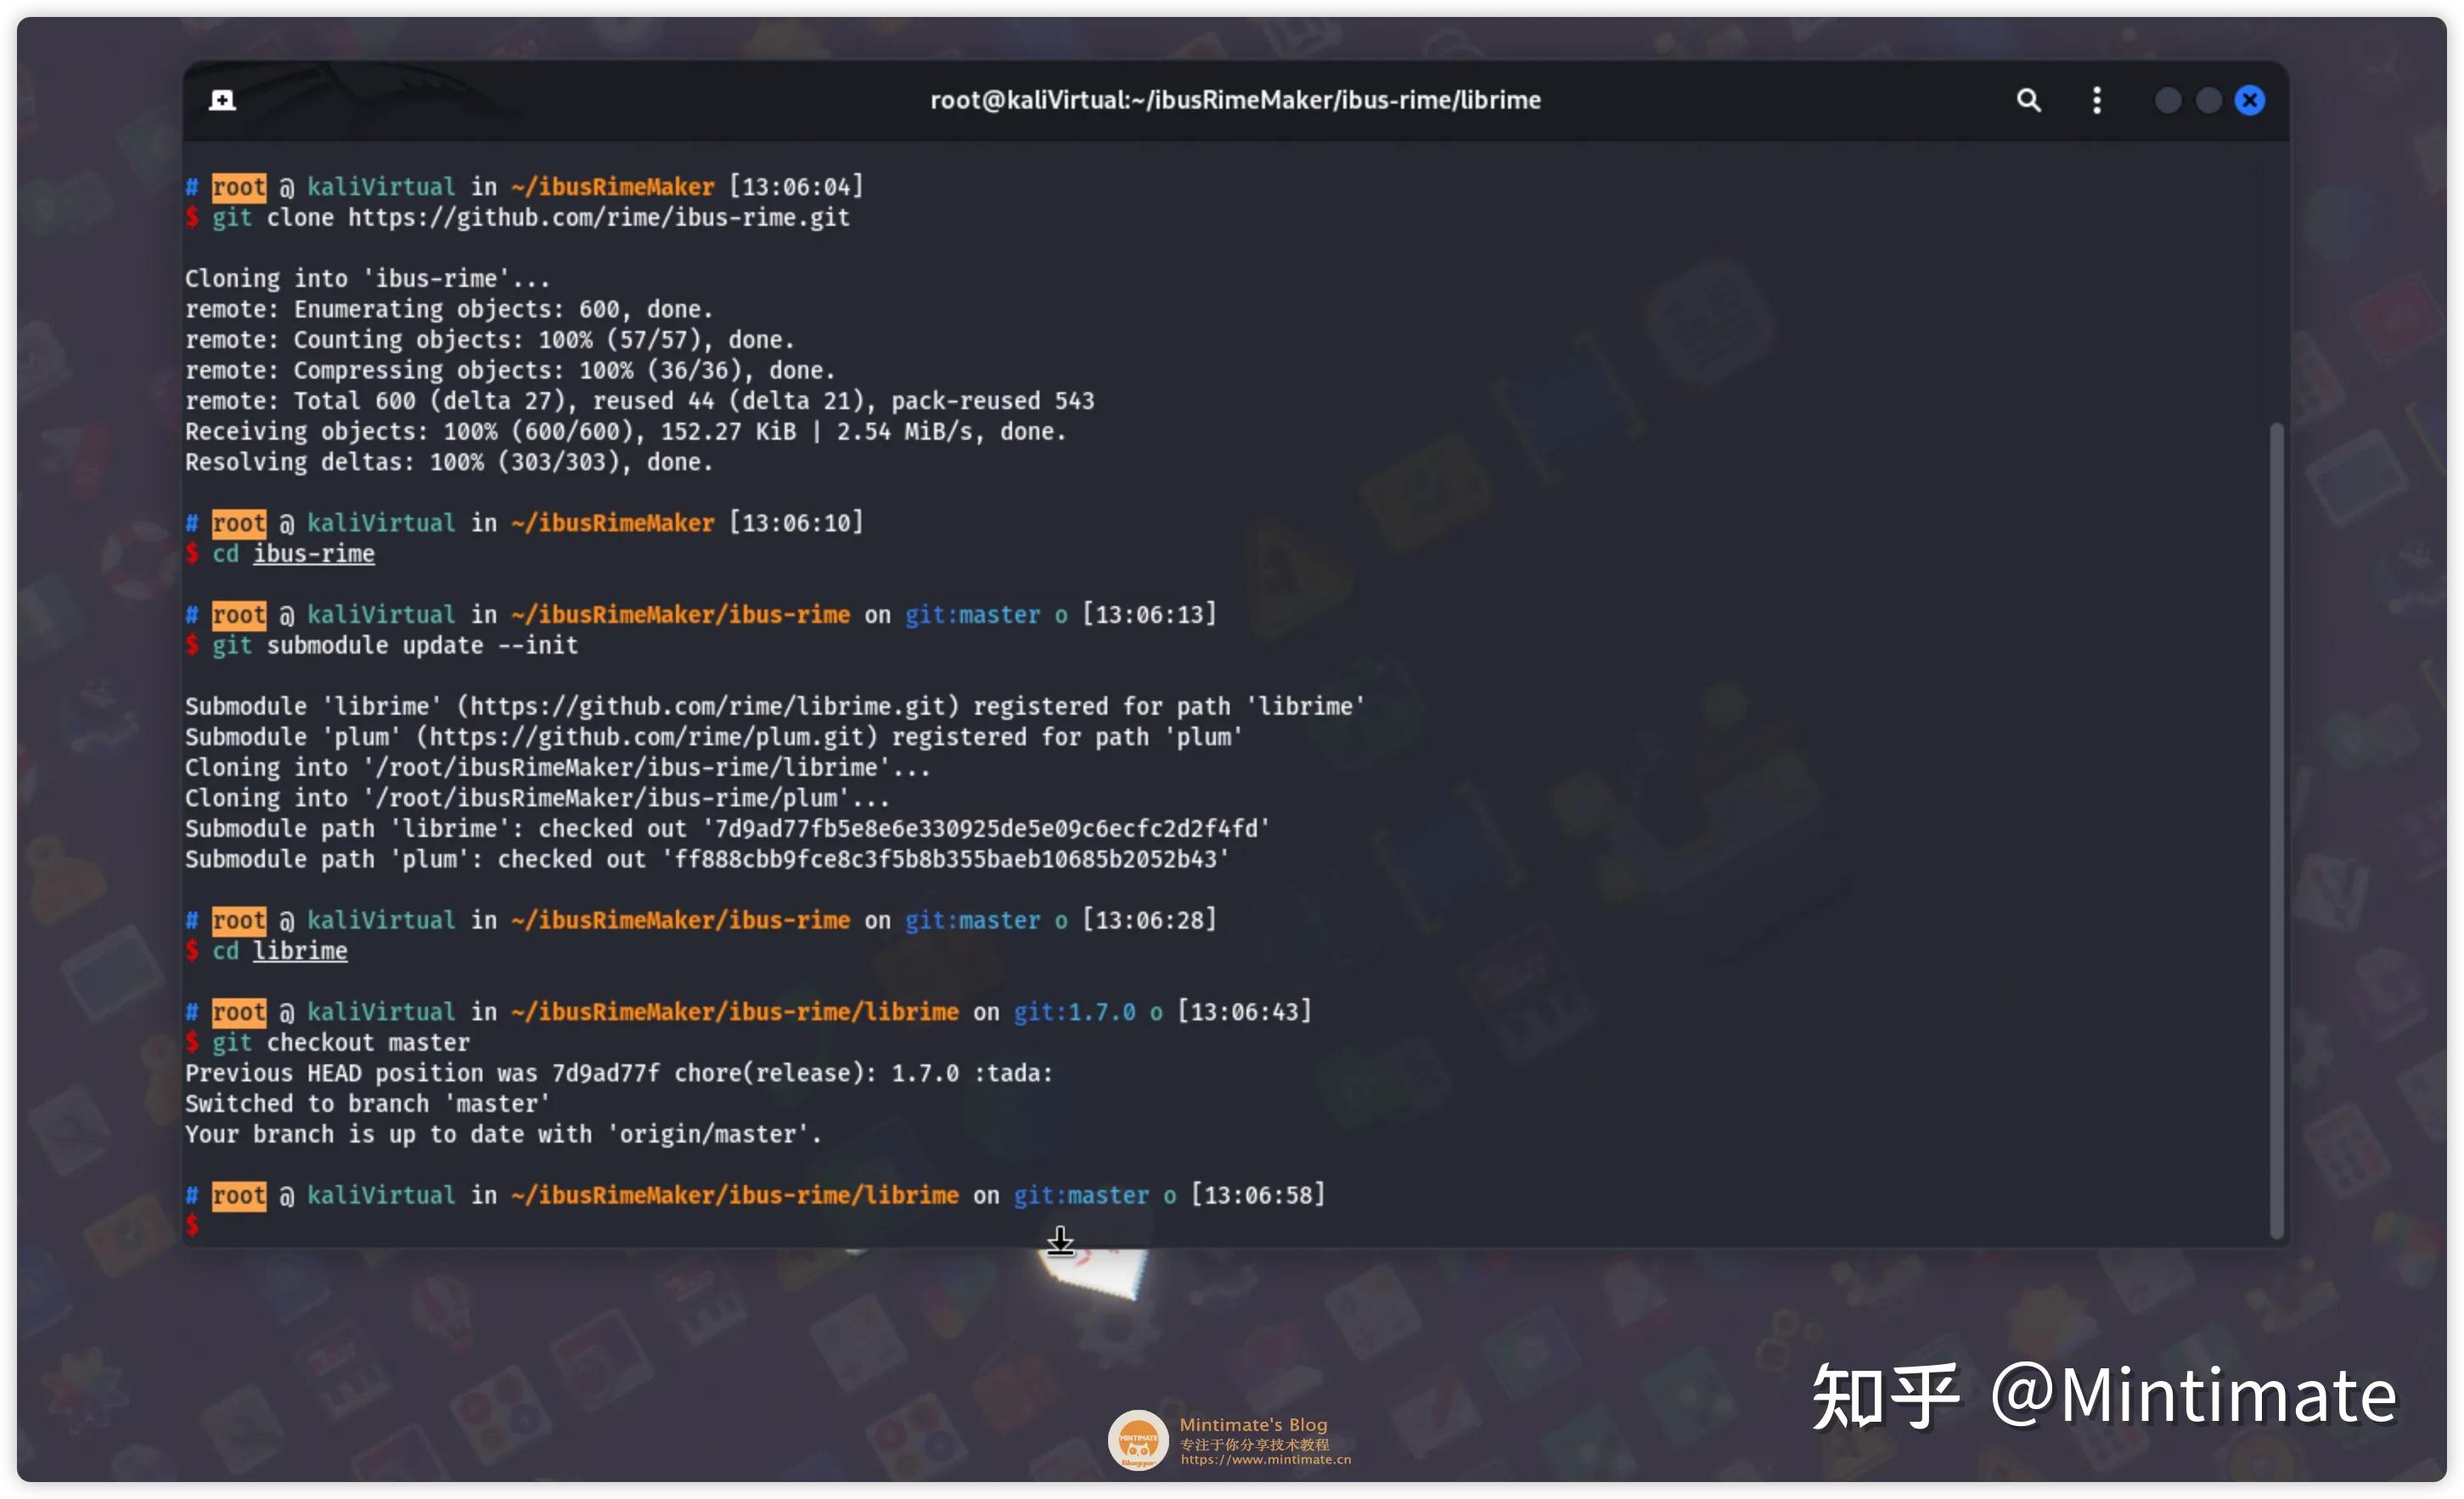Click the download arrow indicator below the prompt
The height and width of the screenshot is (1499, 2464).
pyautogui.click(x=1060, y=1242)
